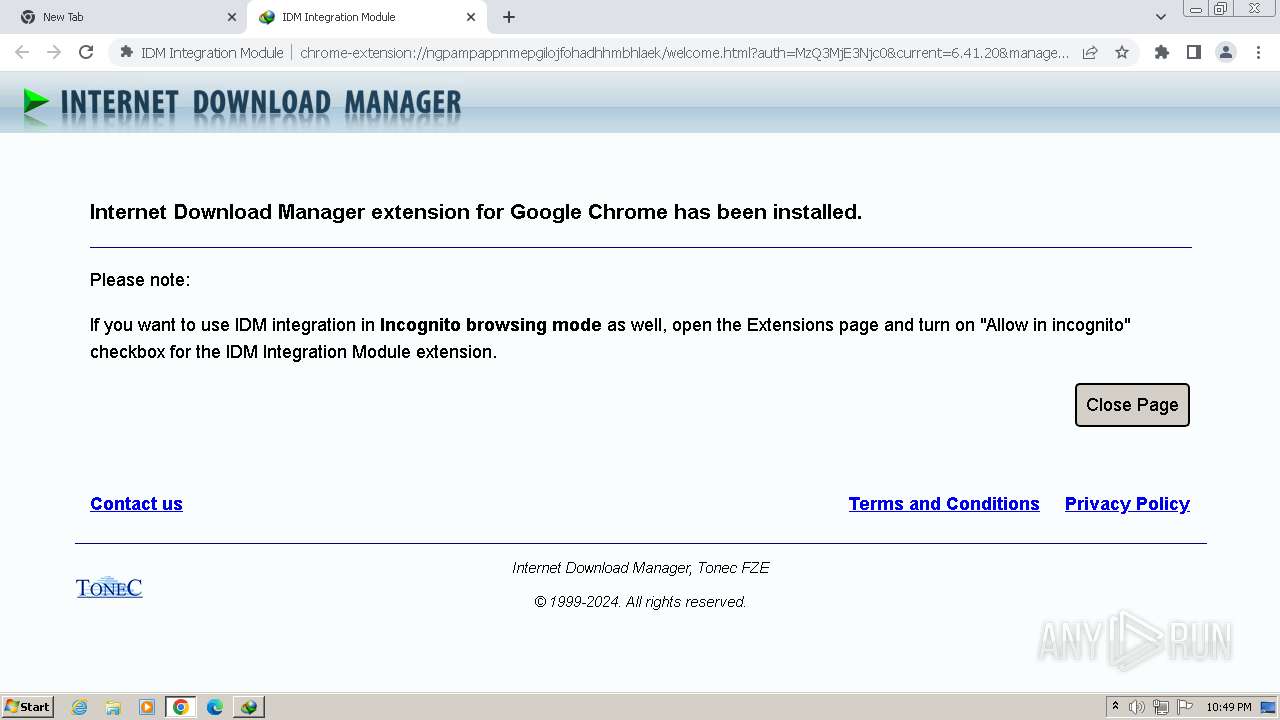The height and width of the screenshot is (720, 1280).
Task: Open the Terms and Conditions link
Action: pyautogui.click(x=944, y=504)
